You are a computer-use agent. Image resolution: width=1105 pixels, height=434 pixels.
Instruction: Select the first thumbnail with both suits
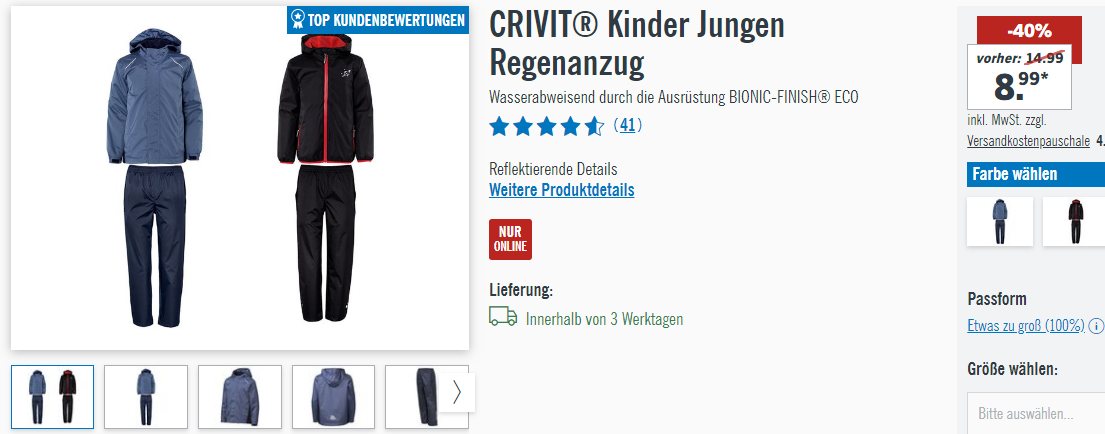[52, 397]
